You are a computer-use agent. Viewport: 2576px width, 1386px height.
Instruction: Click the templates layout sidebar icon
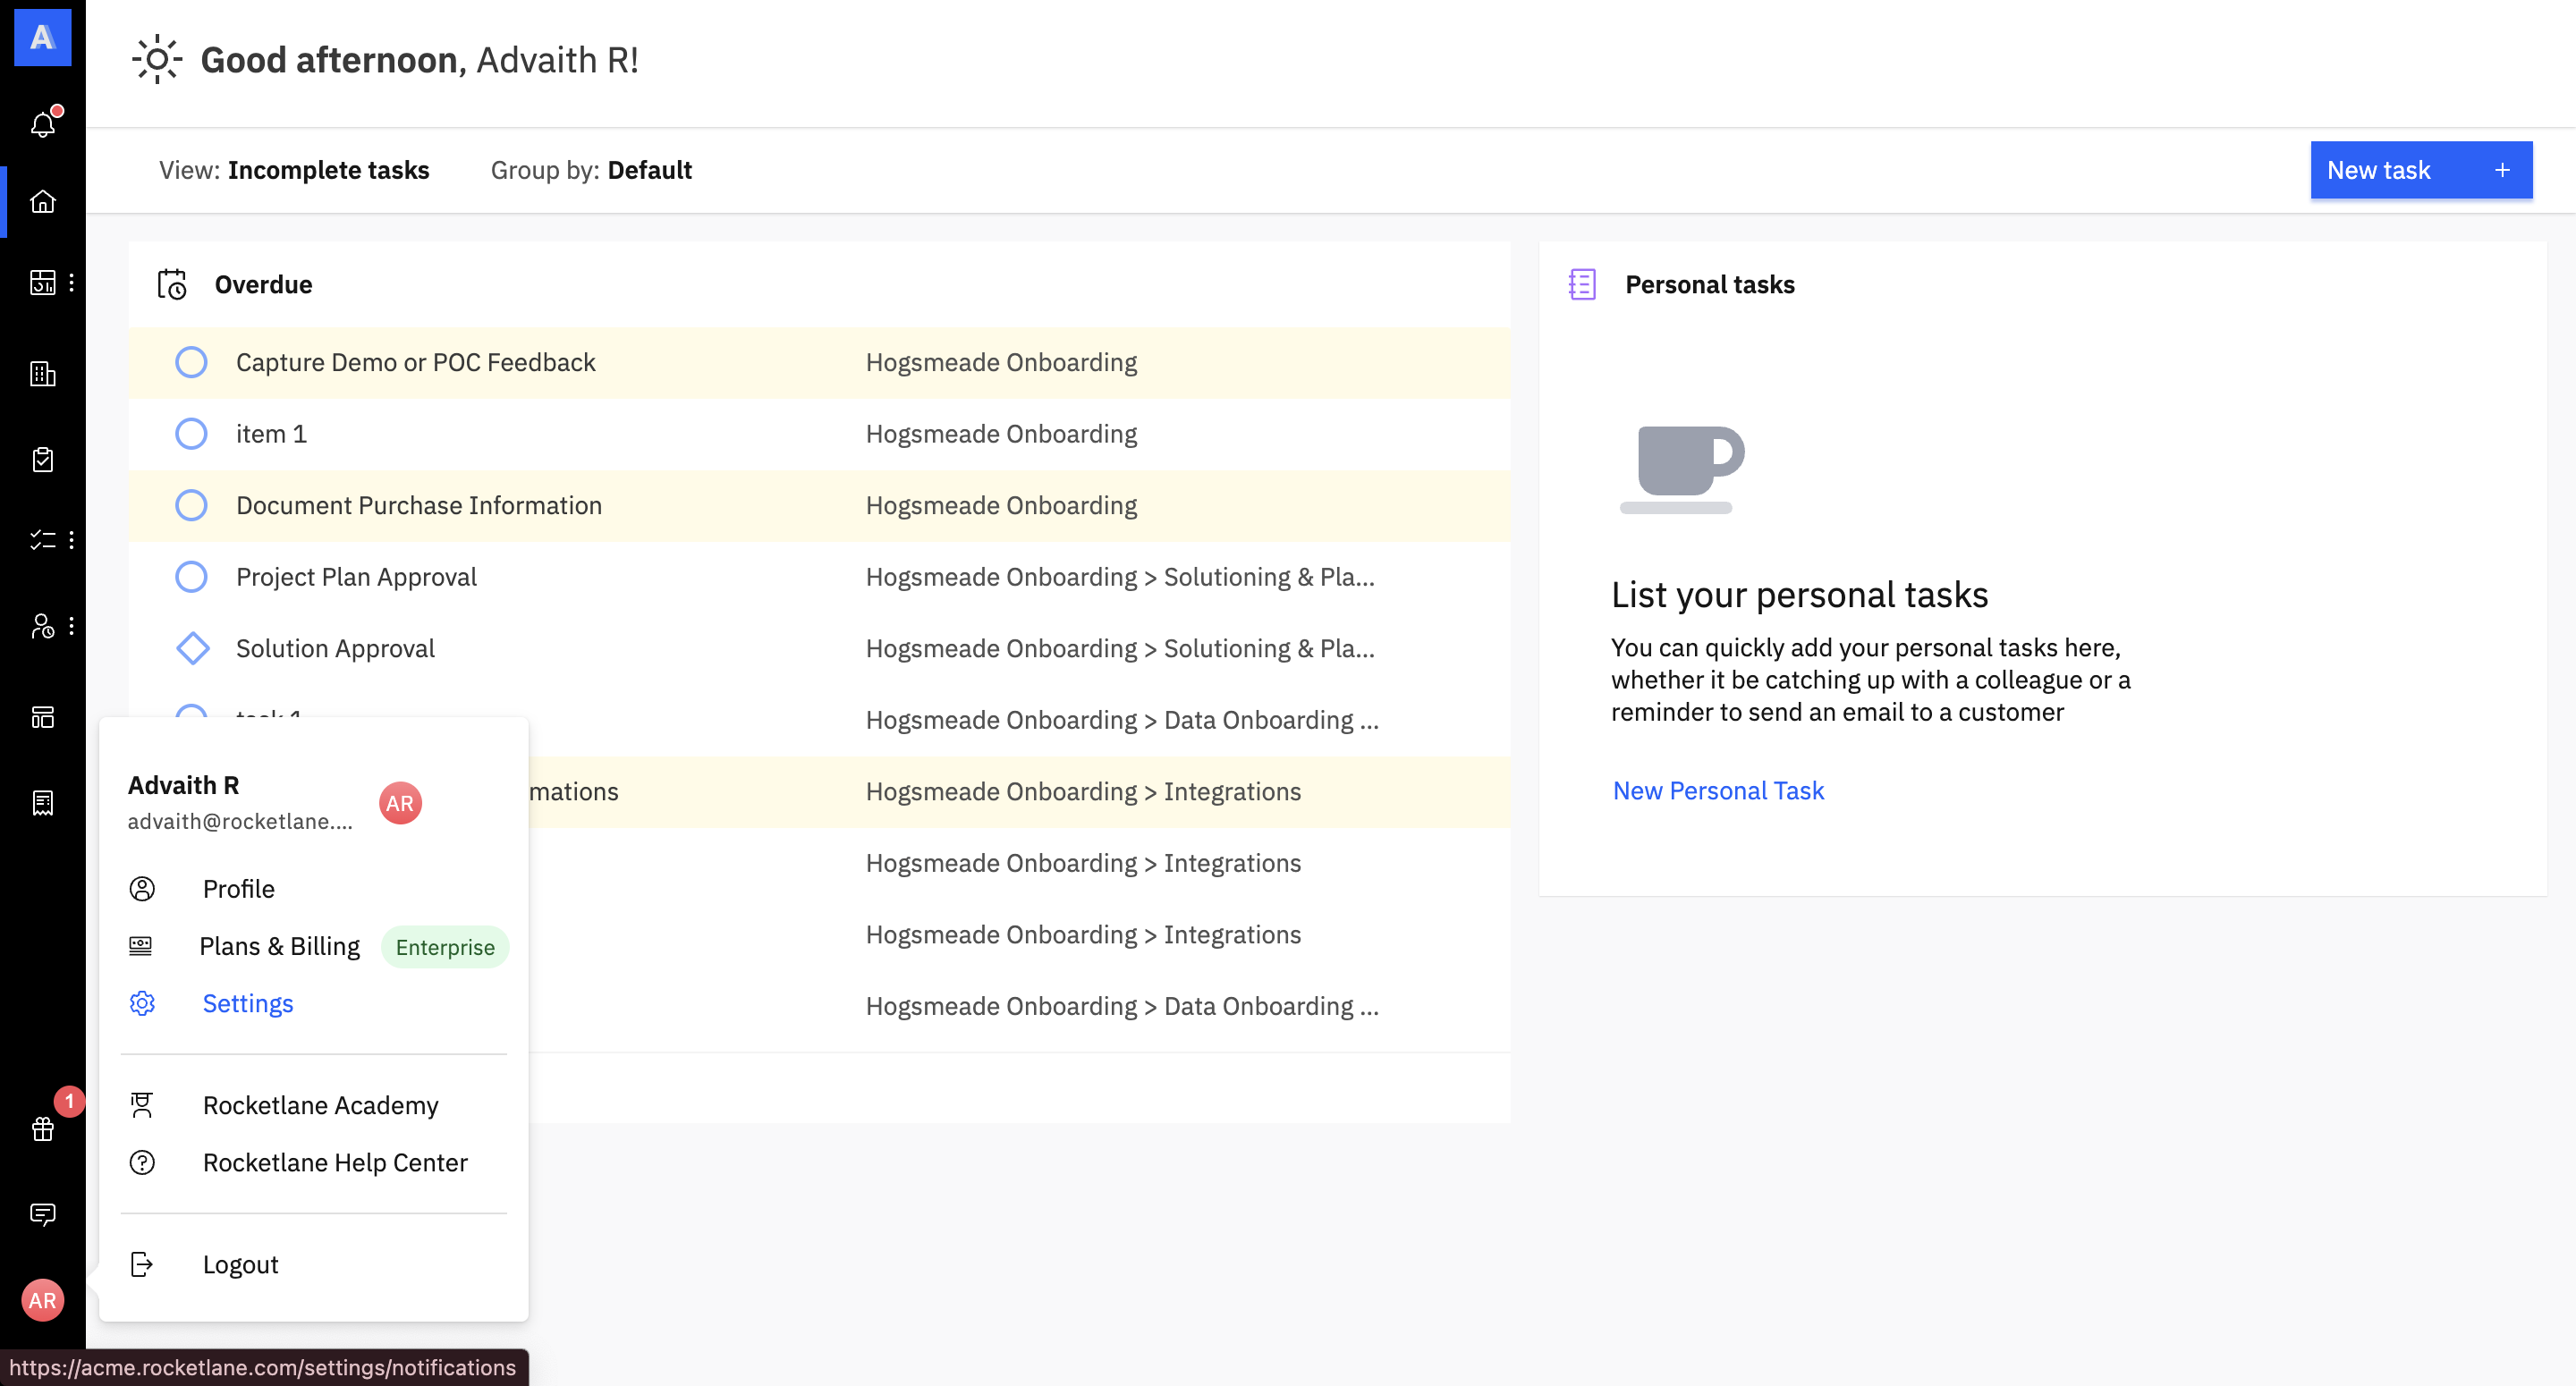(x=43, y=717)
